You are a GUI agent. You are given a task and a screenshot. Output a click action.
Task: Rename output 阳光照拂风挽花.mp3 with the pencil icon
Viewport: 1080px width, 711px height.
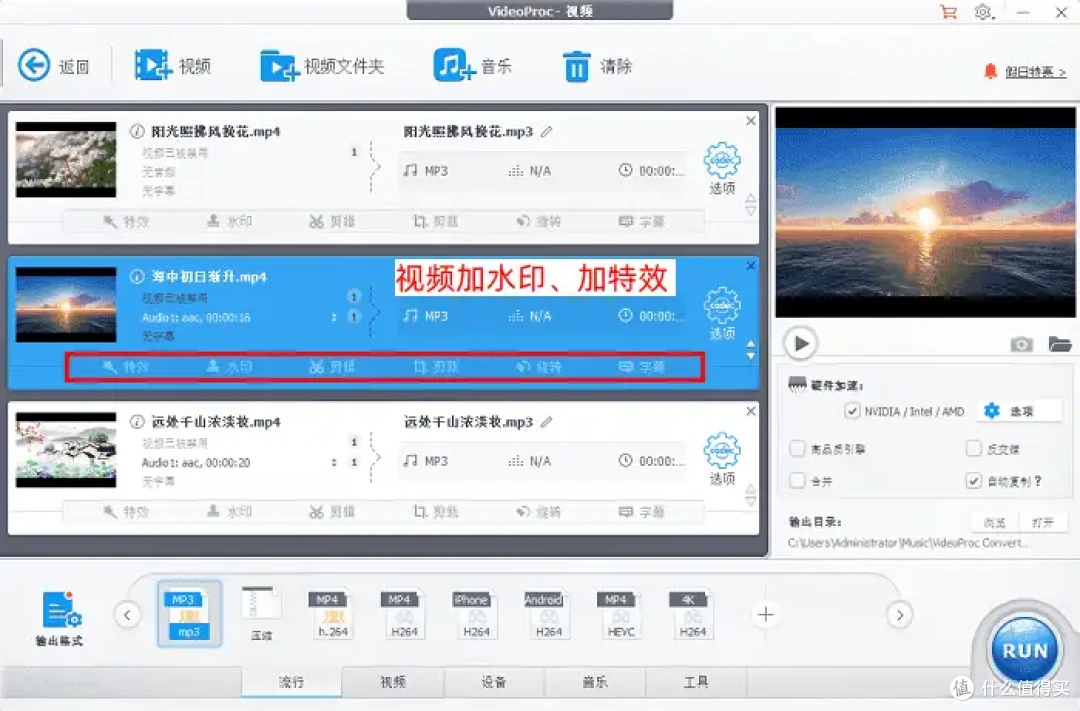coord(547,131)
